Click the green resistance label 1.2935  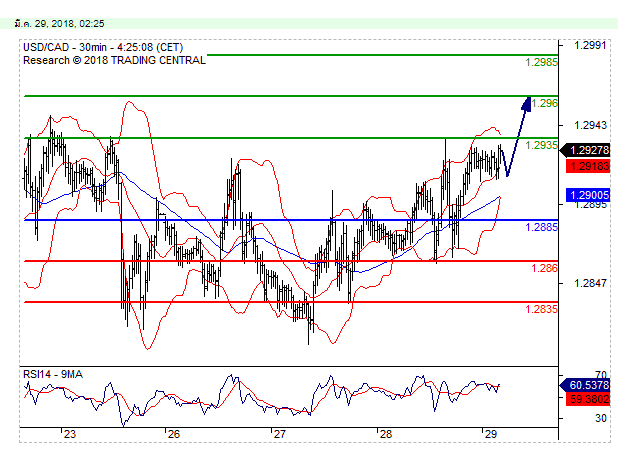(541, 145)
